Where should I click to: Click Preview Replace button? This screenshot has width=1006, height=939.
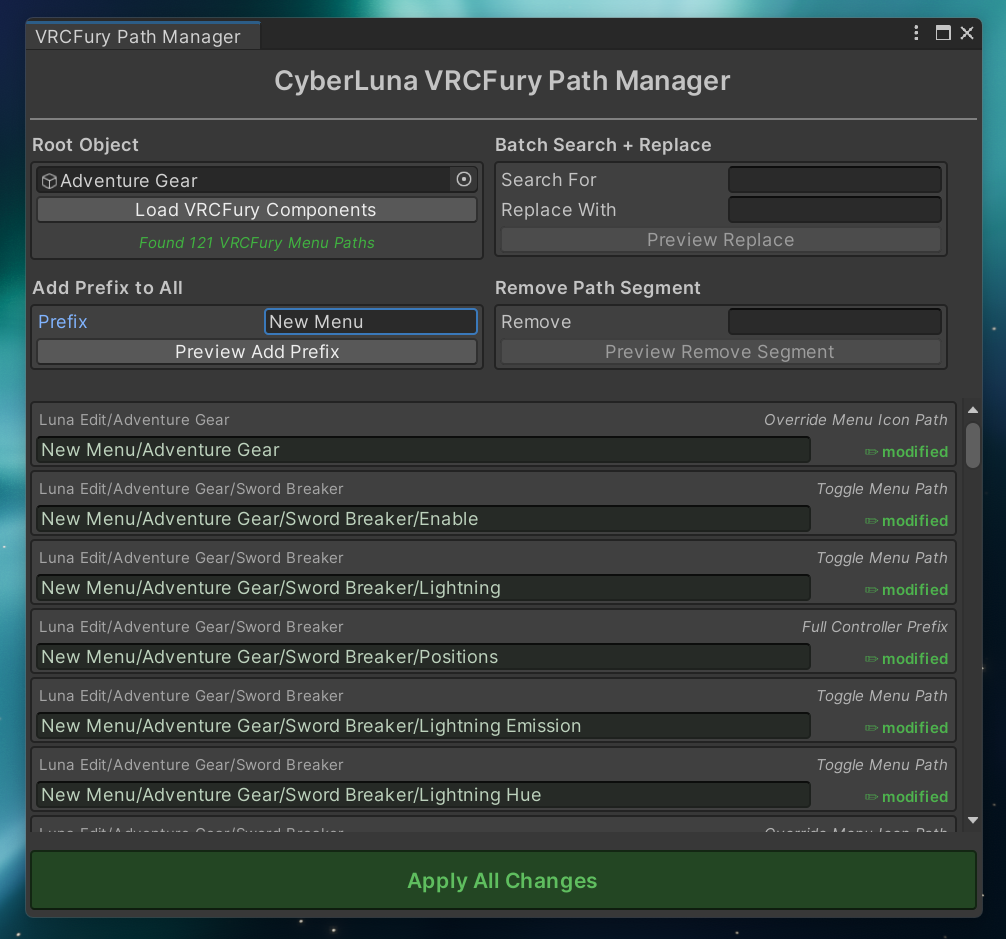tap(720, 240)
